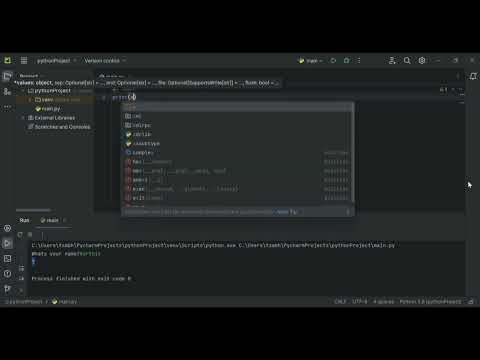Open the Git tool window icon
The height and width of the screenshot is (360, 480).
tap(7, 289)
